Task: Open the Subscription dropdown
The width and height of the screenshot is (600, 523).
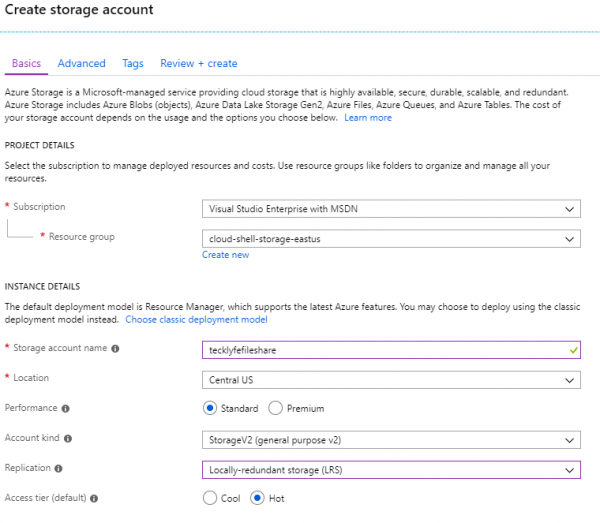Action: tap(391, 209)
